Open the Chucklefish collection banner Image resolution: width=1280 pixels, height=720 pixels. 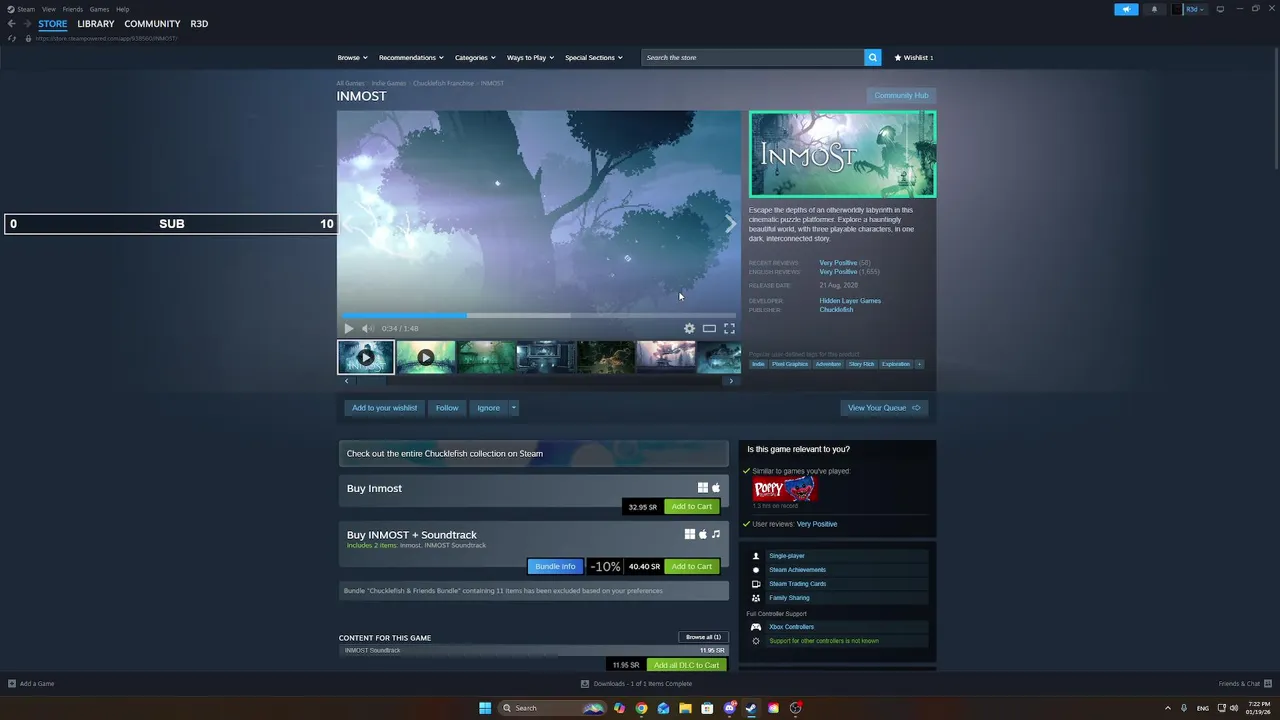534,454
